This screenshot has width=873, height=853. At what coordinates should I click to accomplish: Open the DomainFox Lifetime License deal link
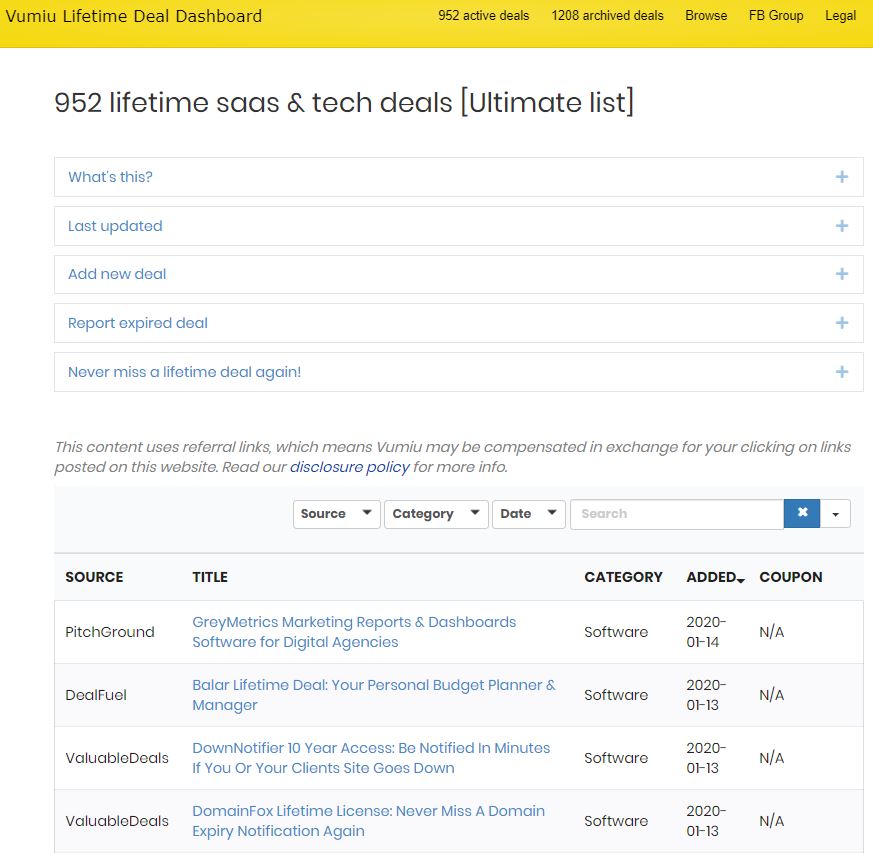point(368,821)
